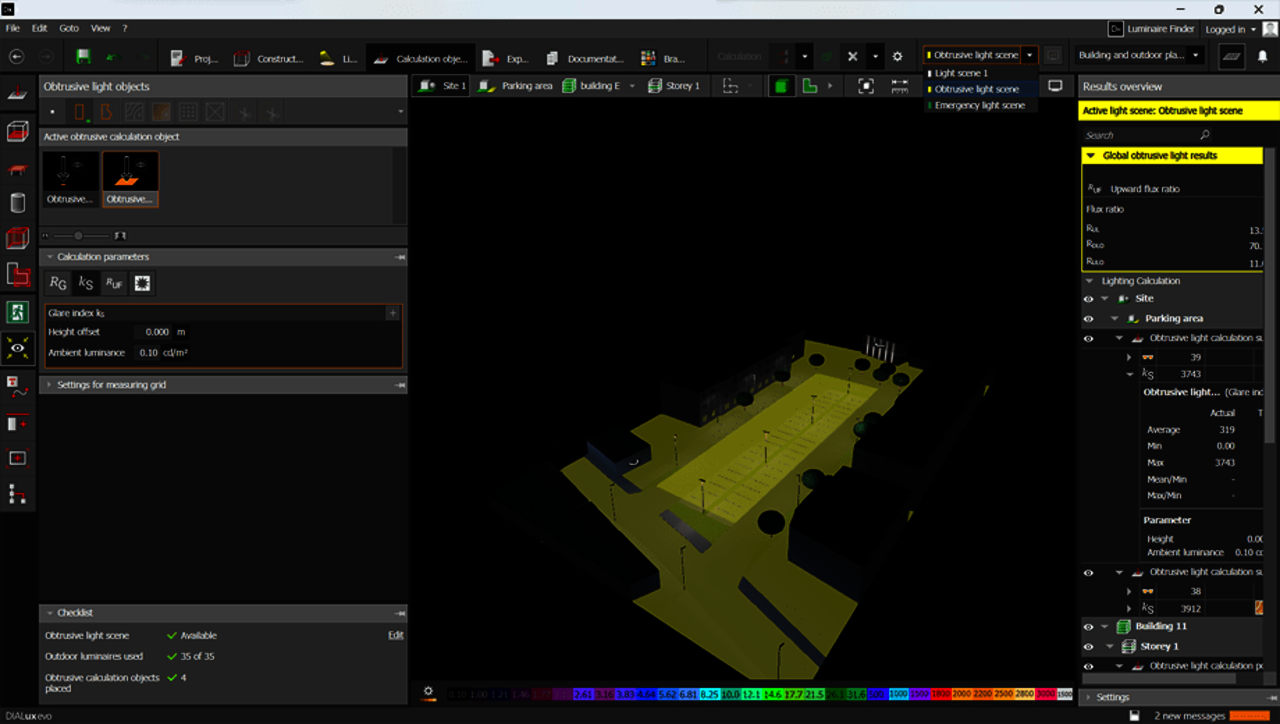Viewport: 1280px width, 724px height.
Task: Click the notification bell icon
Action: pyautogui.click(x=1262, y=57)
